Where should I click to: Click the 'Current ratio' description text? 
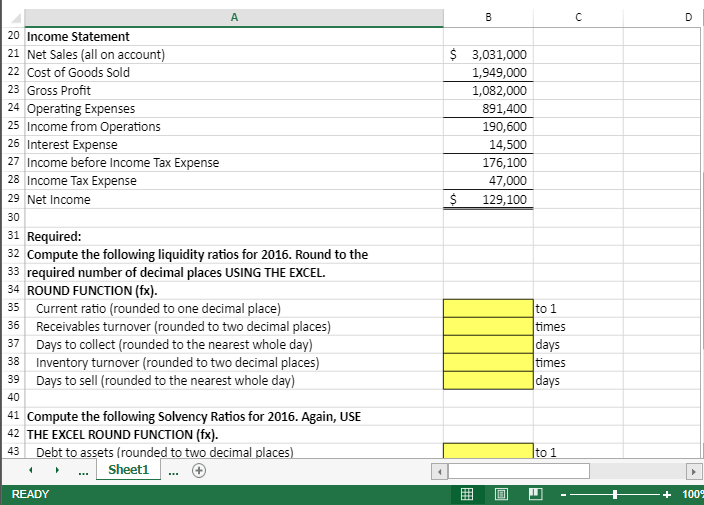[158, 309]
